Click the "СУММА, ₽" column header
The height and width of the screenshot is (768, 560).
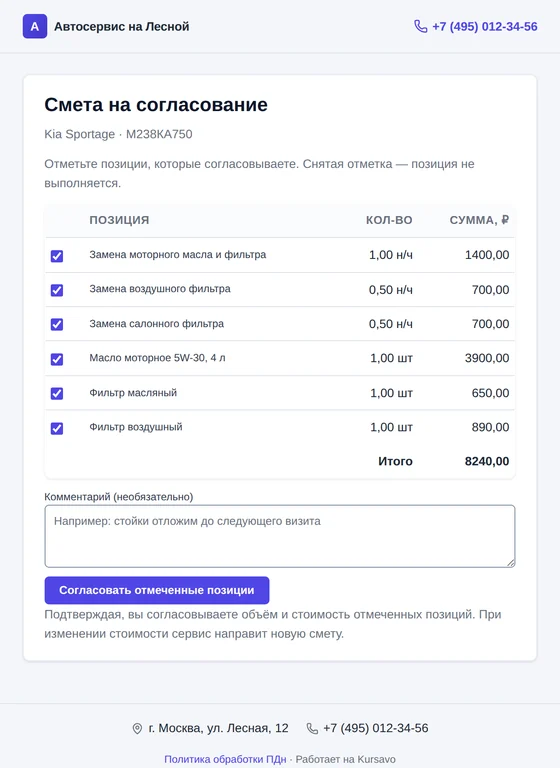[479, 220]
